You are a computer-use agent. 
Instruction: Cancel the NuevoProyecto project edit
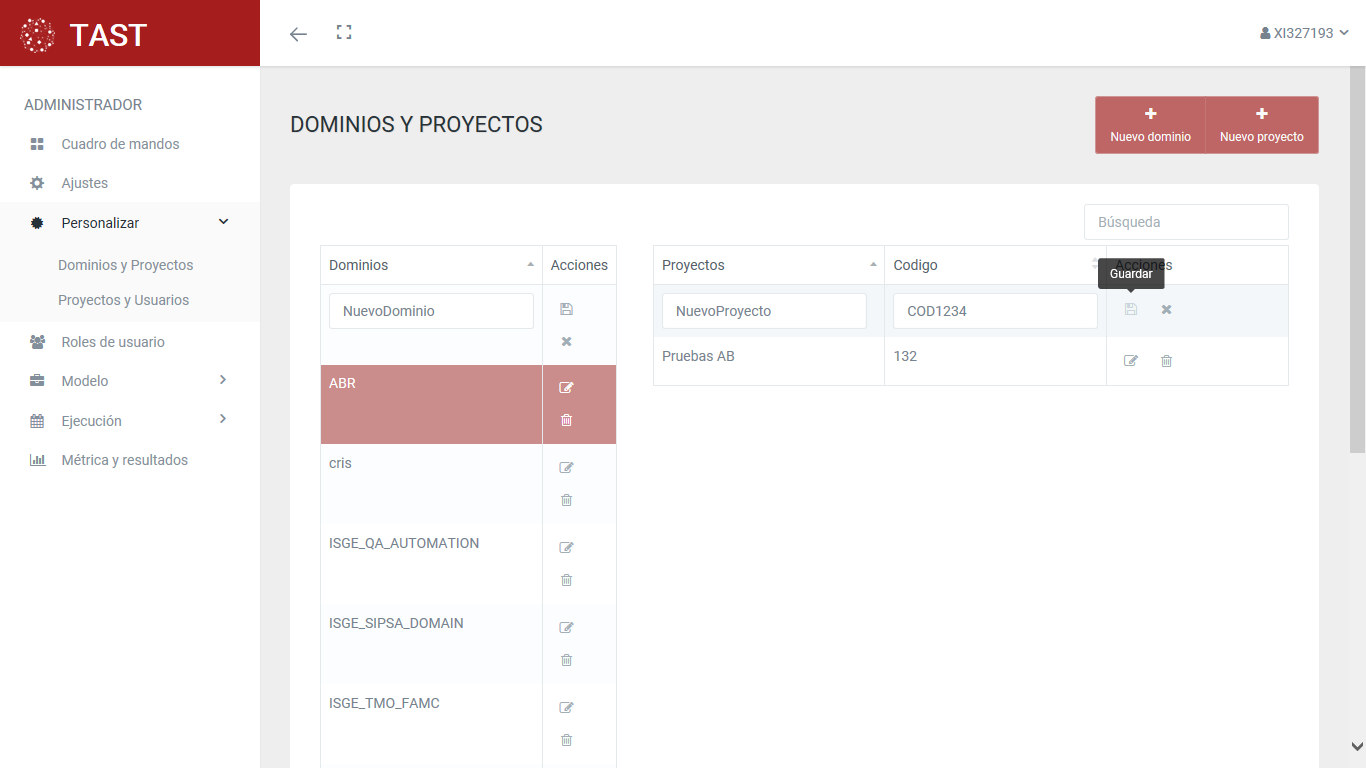tap(1166, 310)
